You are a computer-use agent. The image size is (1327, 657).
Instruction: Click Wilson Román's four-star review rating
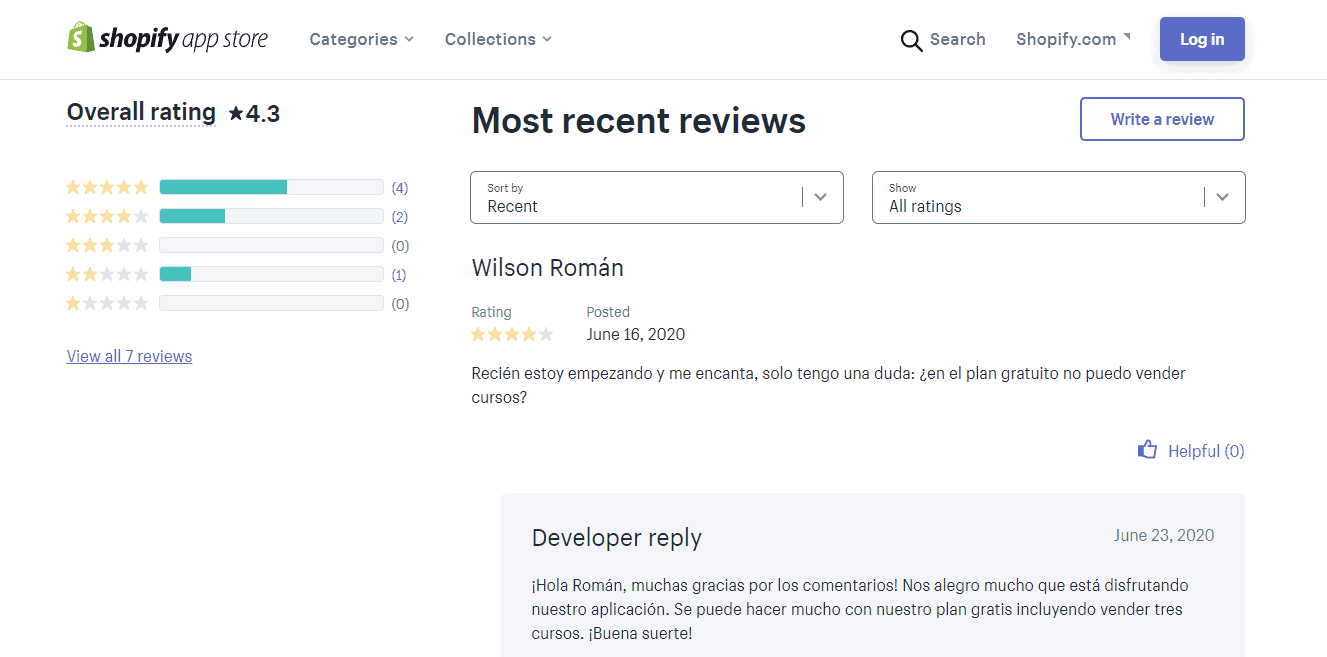pyautogui.click(x=512, y=334)
